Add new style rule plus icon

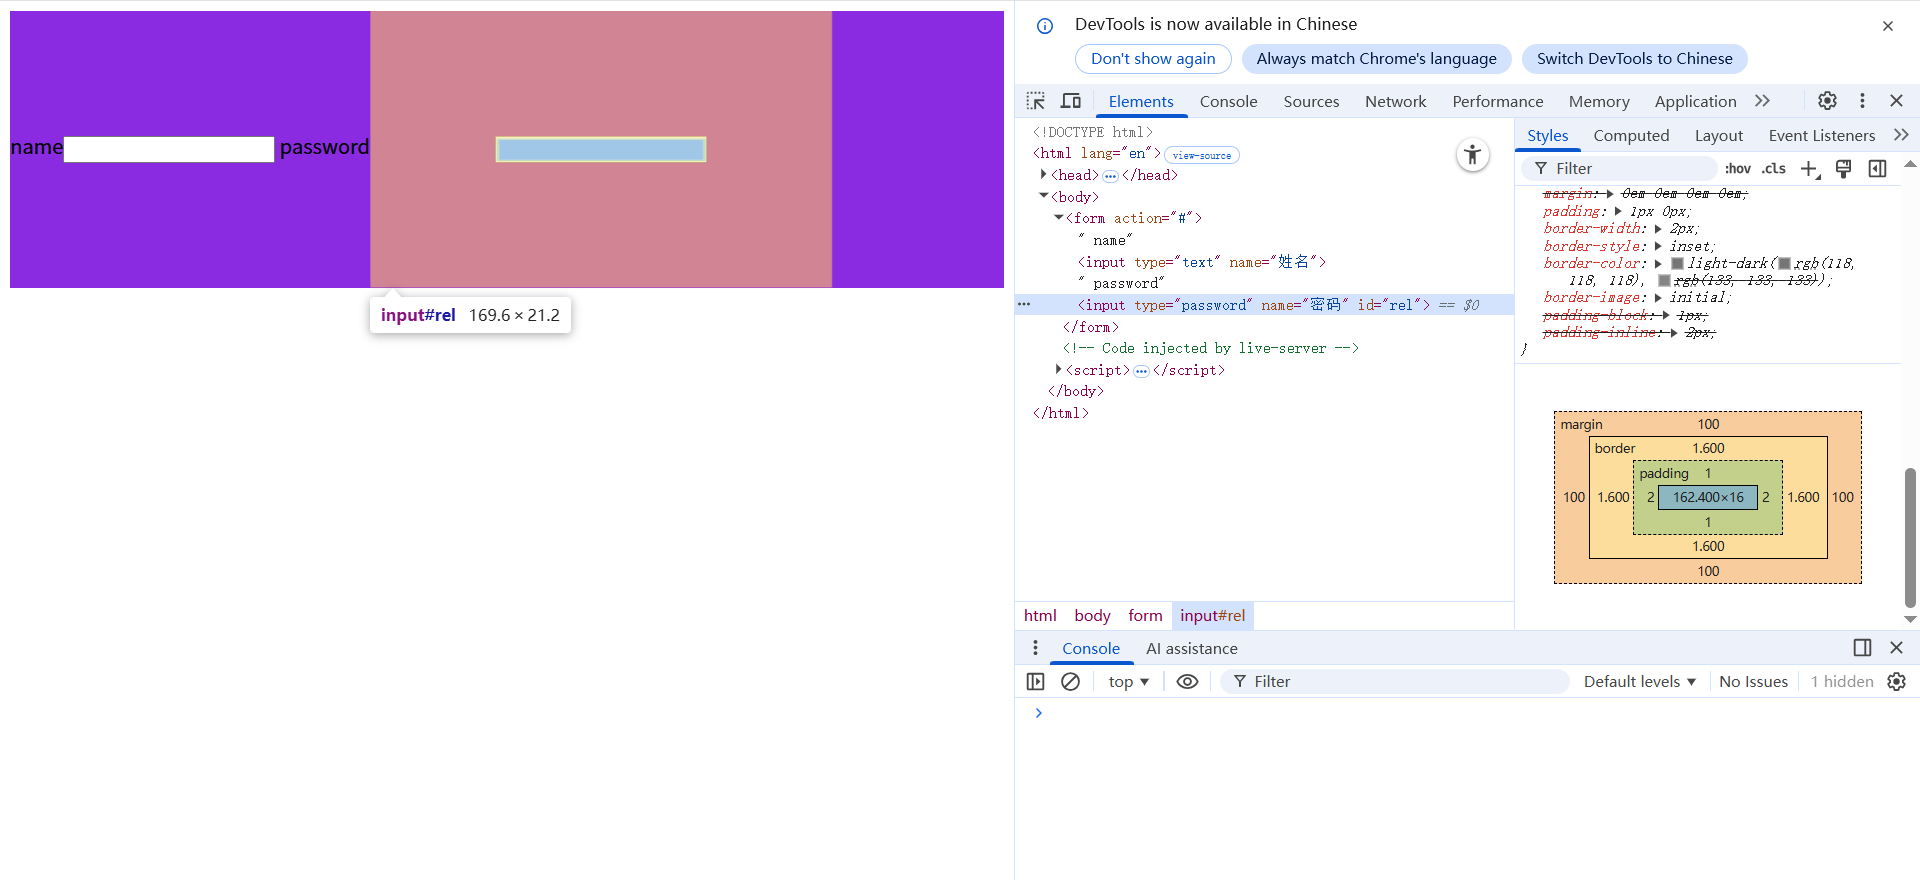point(1810,169)
